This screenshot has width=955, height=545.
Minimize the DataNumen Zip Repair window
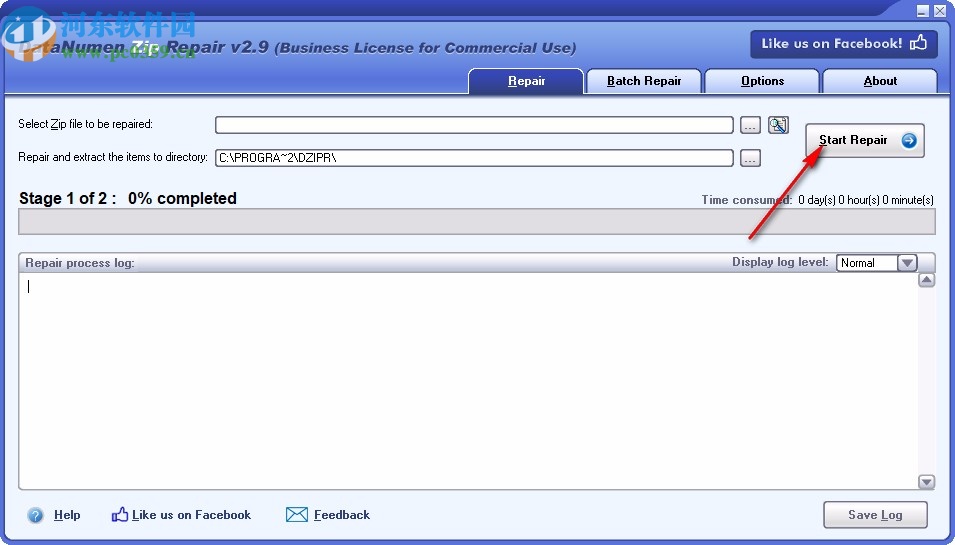click(x=923, y=11)
